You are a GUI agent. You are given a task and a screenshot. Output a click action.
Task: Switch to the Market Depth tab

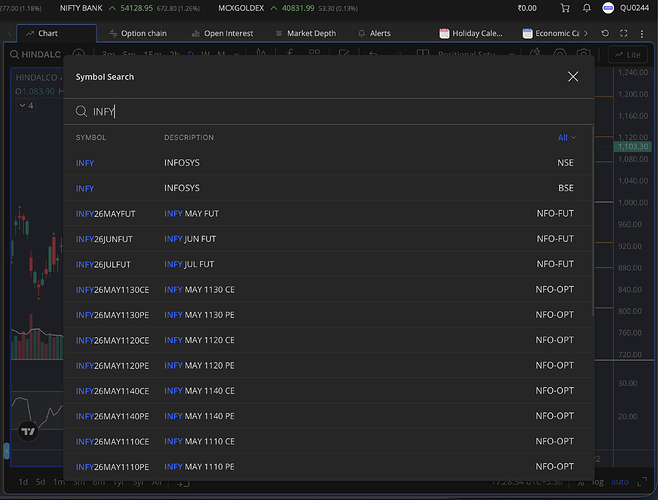click(x=306, y=34)
